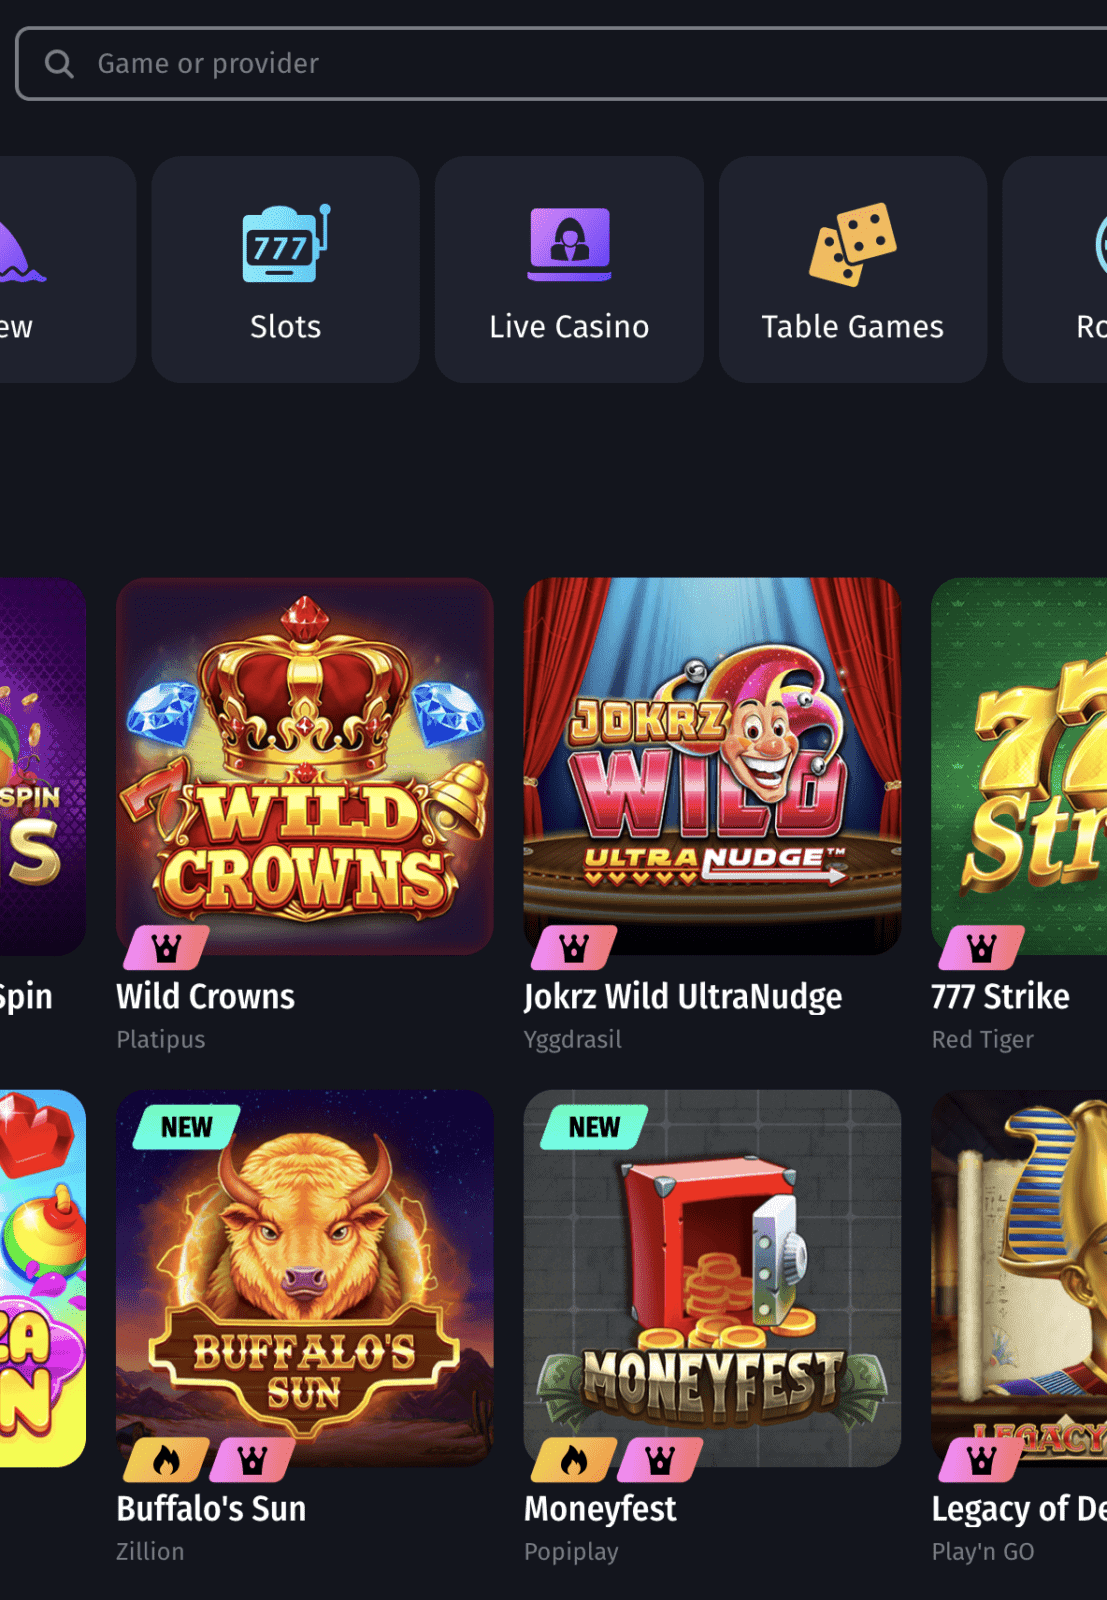Select the Table Games tab label
The height and width of the screenshot is (1600, 1107).
tap(853, 327)
